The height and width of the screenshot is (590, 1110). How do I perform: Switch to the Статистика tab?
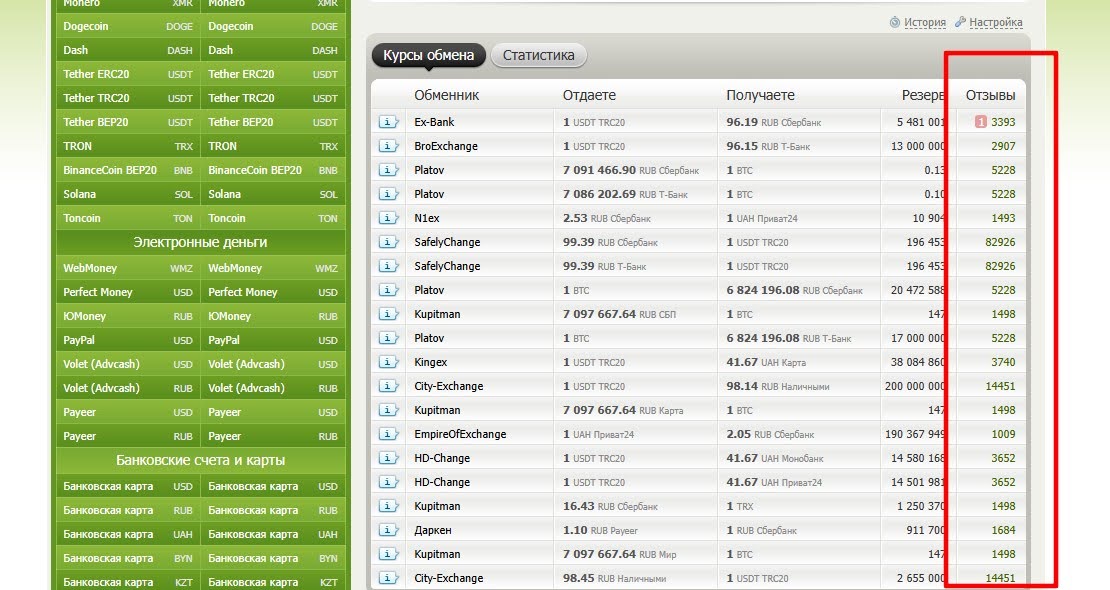(x=538, y=56)
